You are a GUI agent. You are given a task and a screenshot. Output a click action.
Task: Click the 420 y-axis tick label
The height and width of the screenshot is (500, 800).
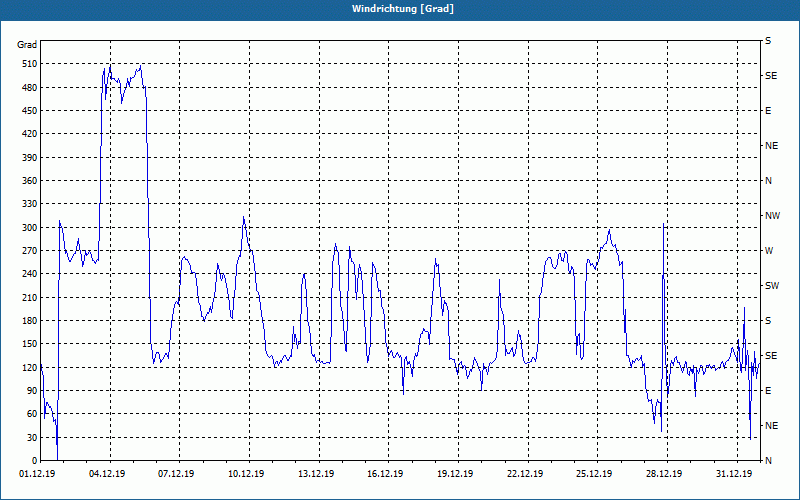tap(30, 134)
